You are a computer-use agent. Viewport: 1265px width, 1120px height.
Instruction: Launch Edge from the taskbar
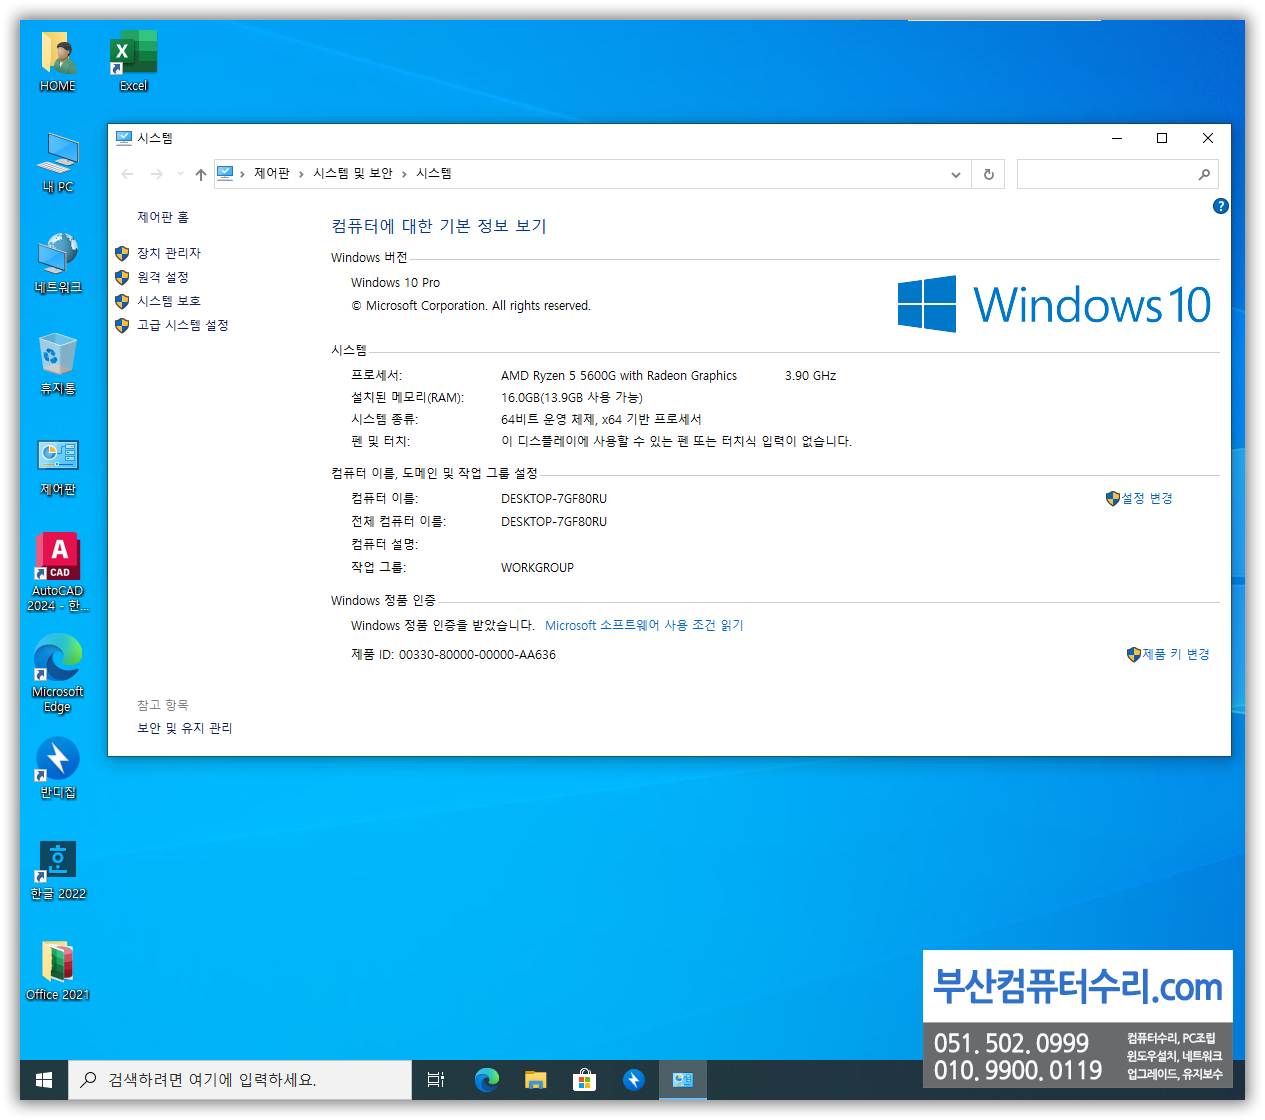pyautogui.click(x=487, y=1080)
